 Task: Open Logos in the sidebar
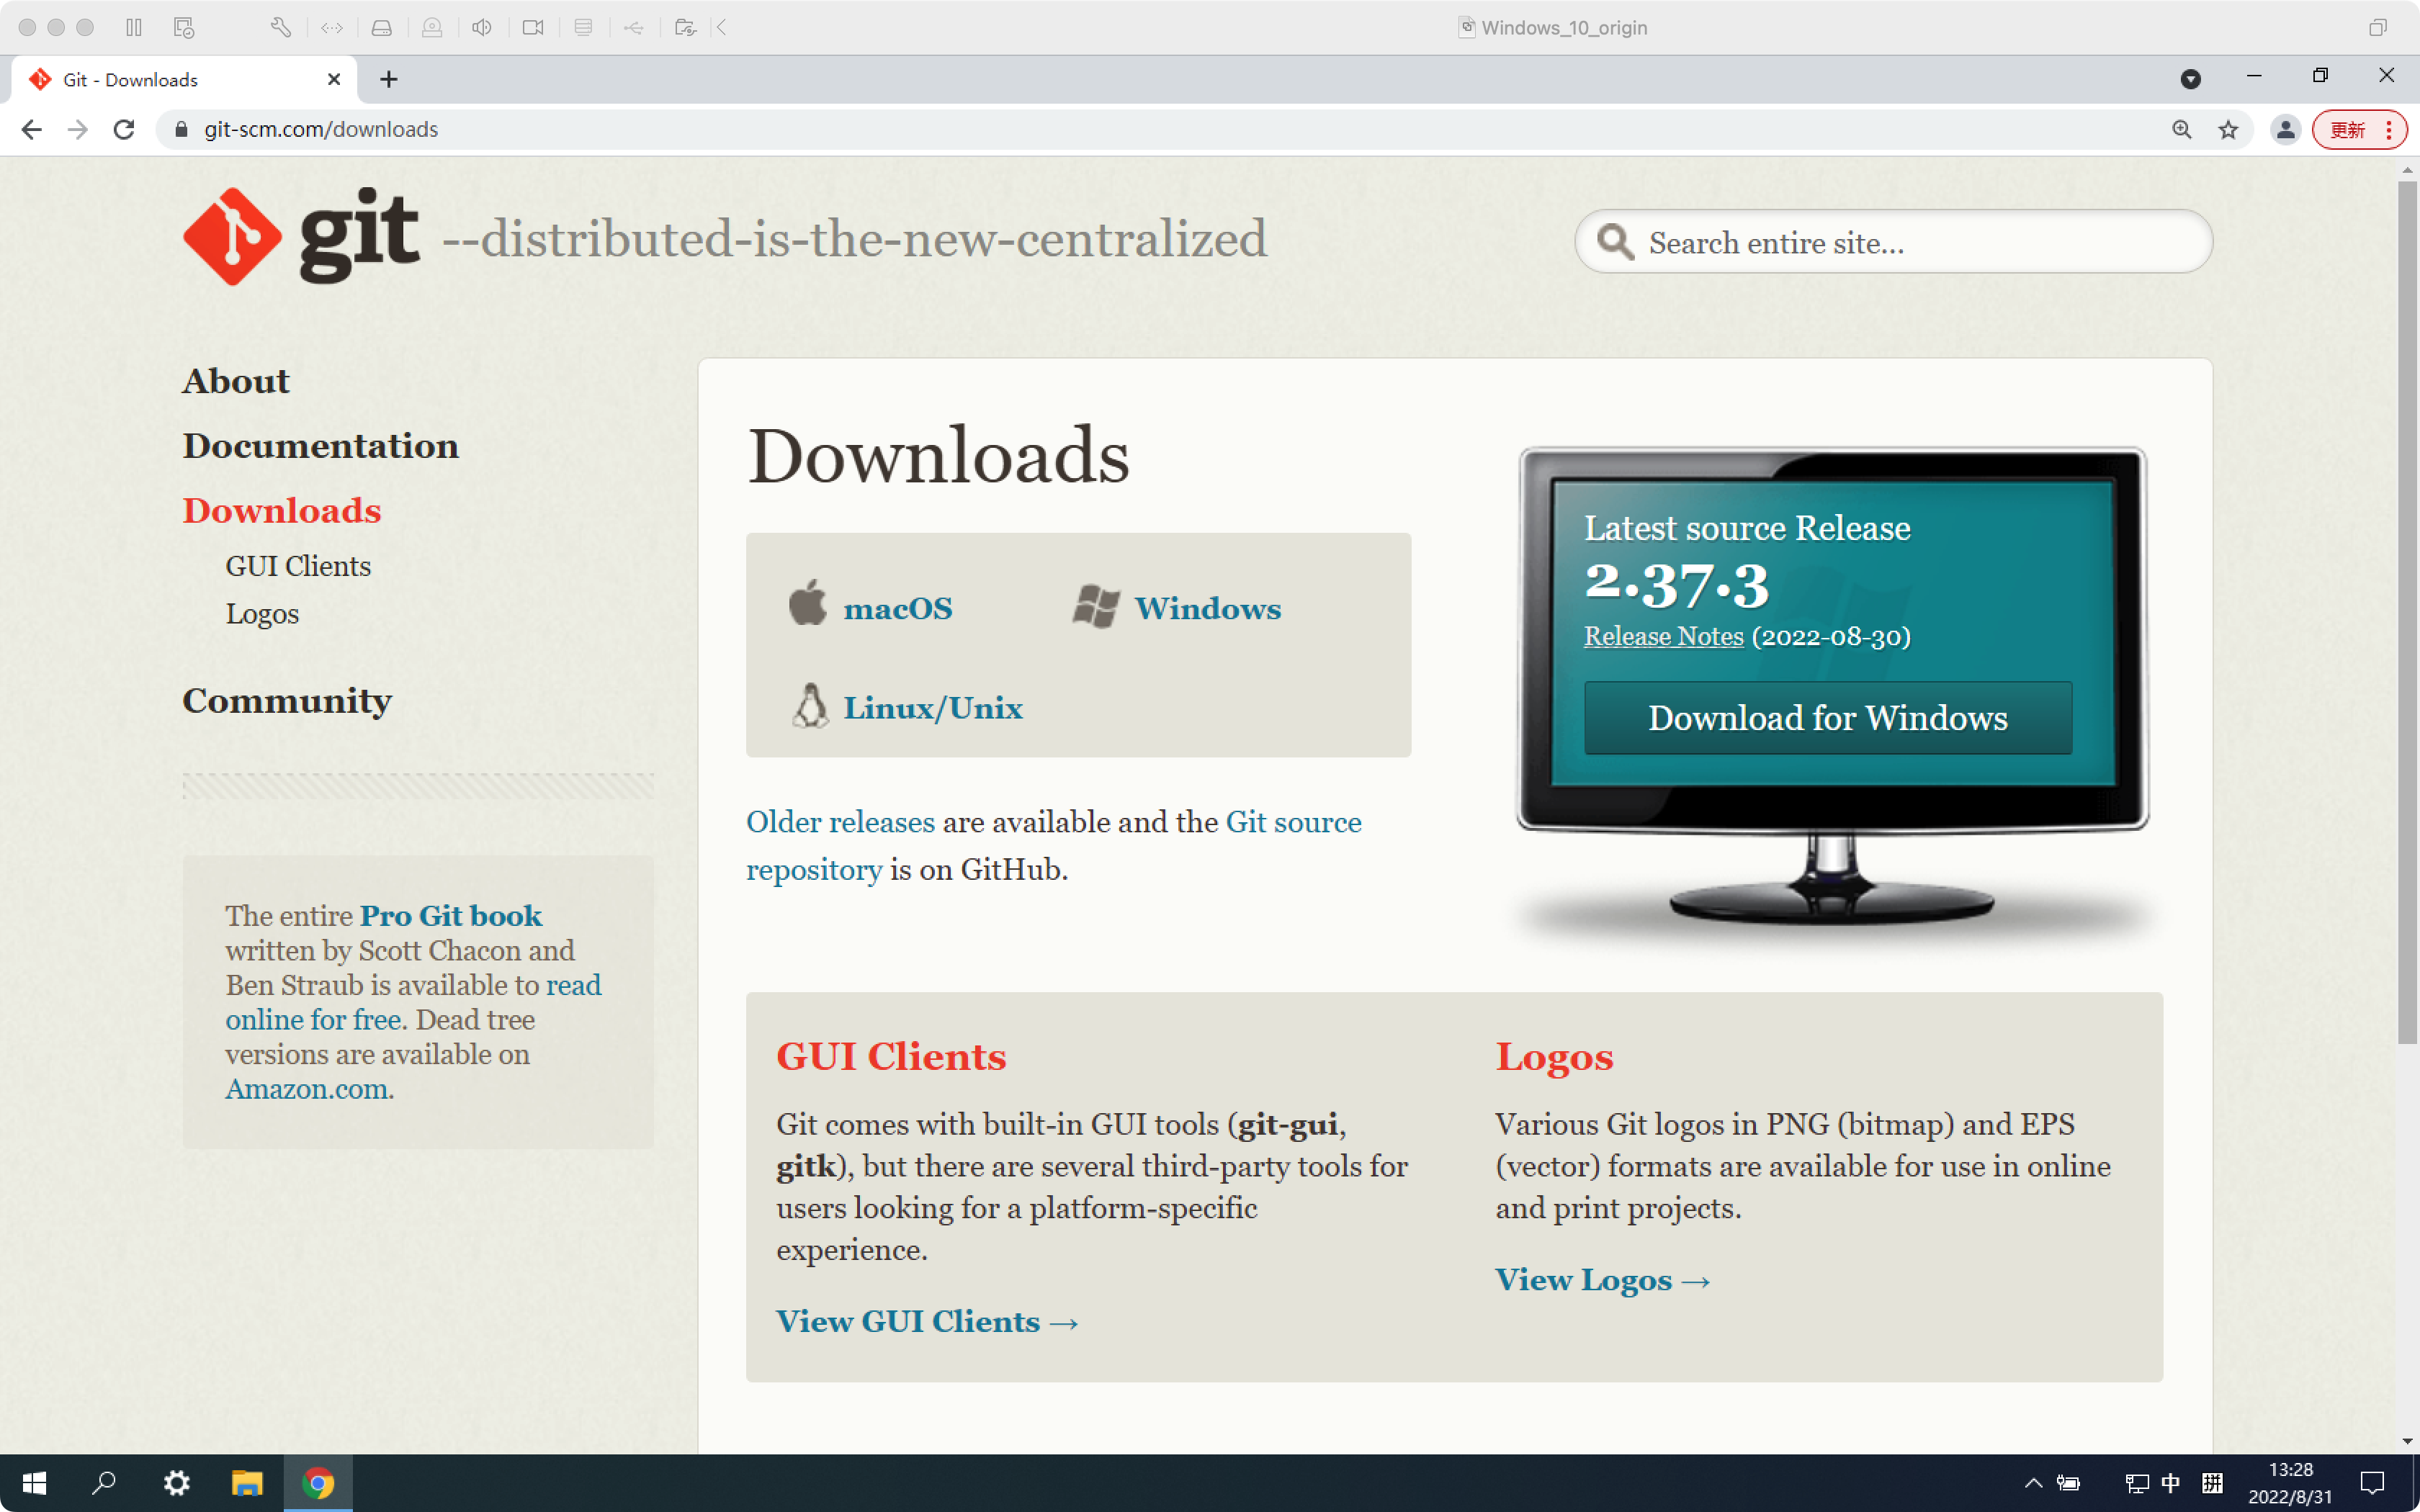(x=262, y=614)
